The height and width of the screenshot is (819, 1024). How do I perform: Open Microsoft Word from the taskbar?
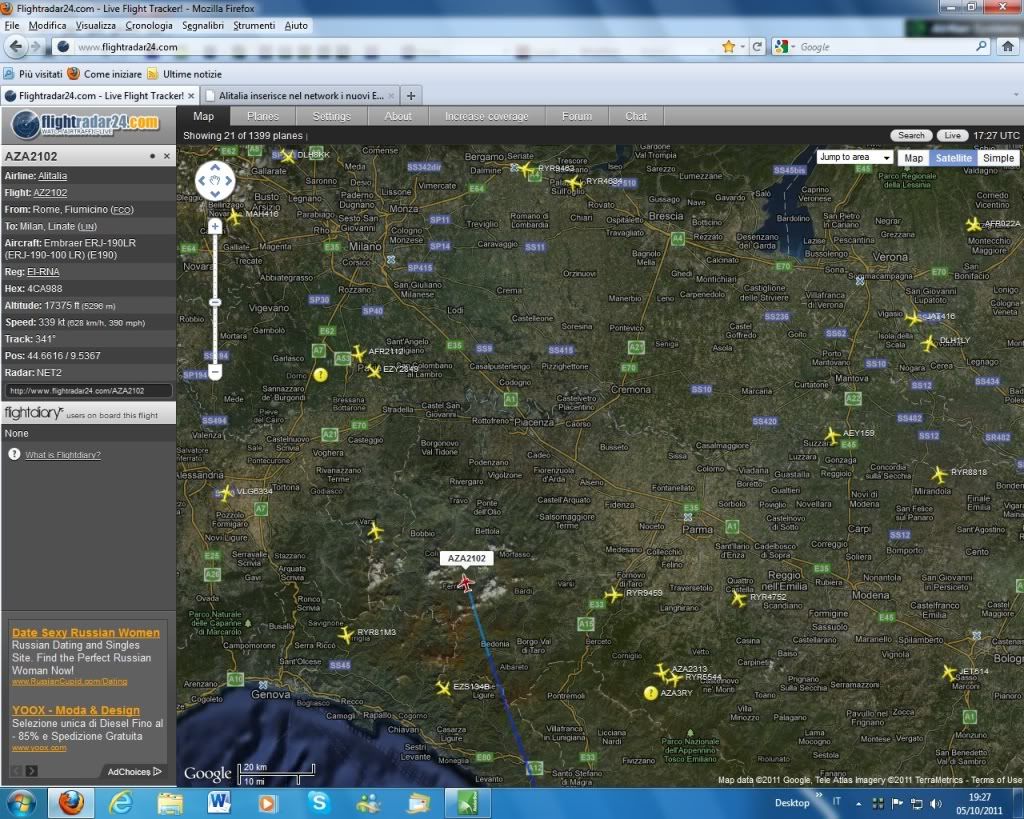(219, 802)
